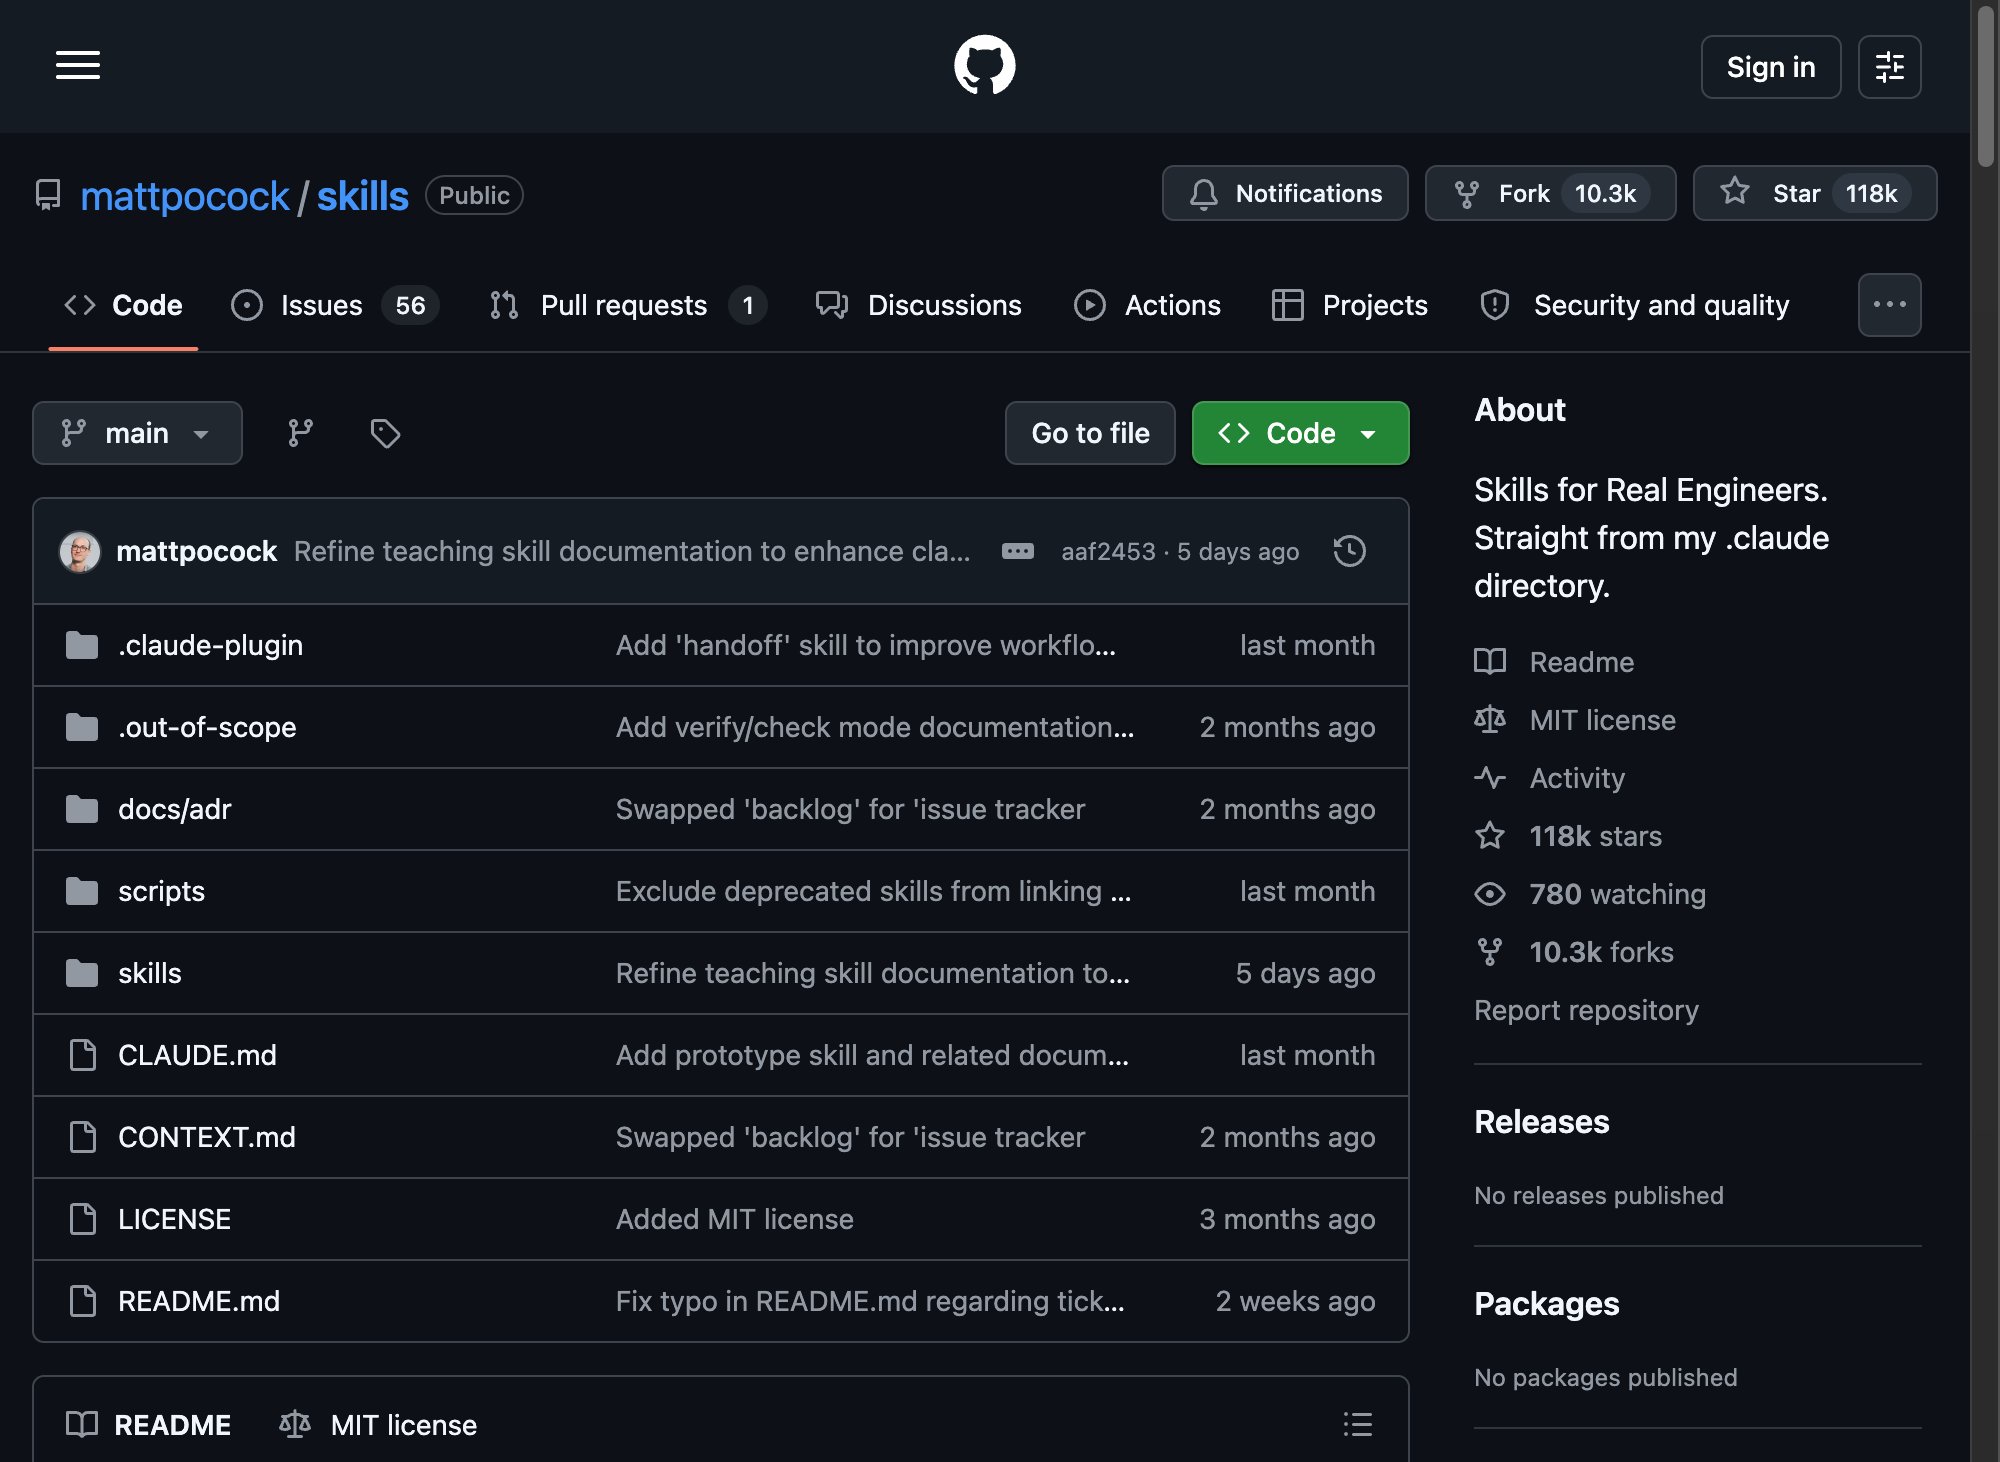Click the CONTEXT.md file icon
The width and height of the screenshot is (2000, 1462).
click(83, 1137)
